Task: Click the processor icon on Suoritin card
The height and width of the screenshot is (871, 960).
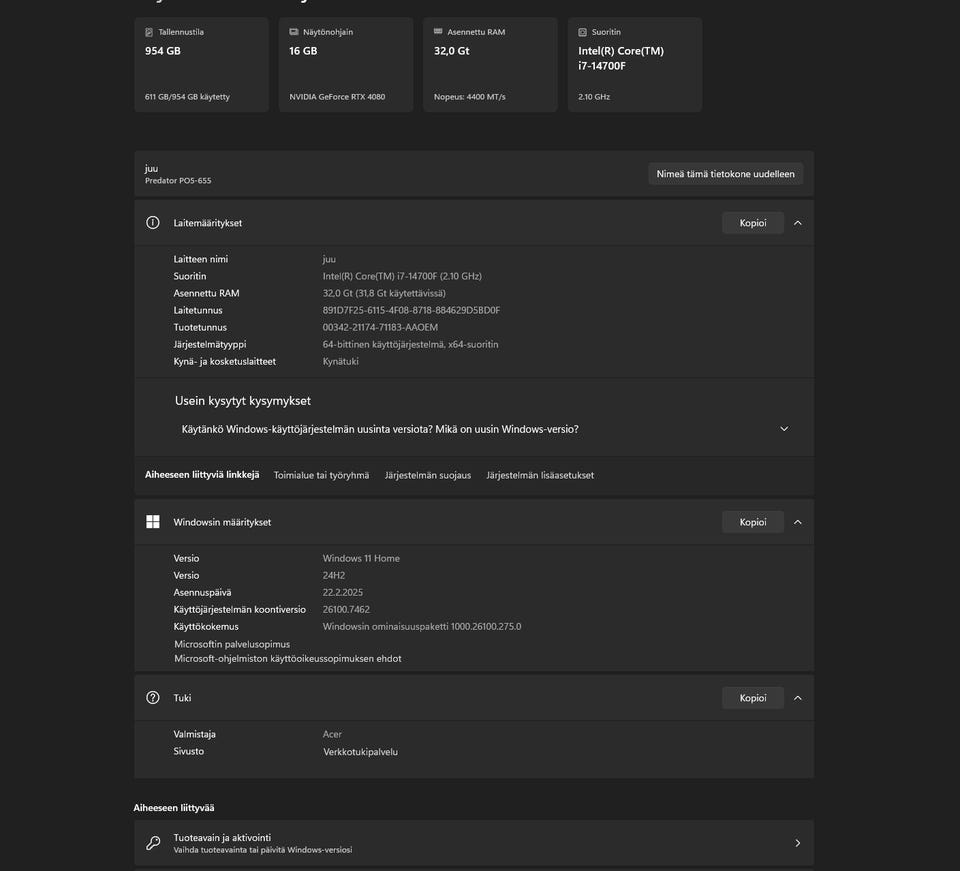Action: [583, 32]
